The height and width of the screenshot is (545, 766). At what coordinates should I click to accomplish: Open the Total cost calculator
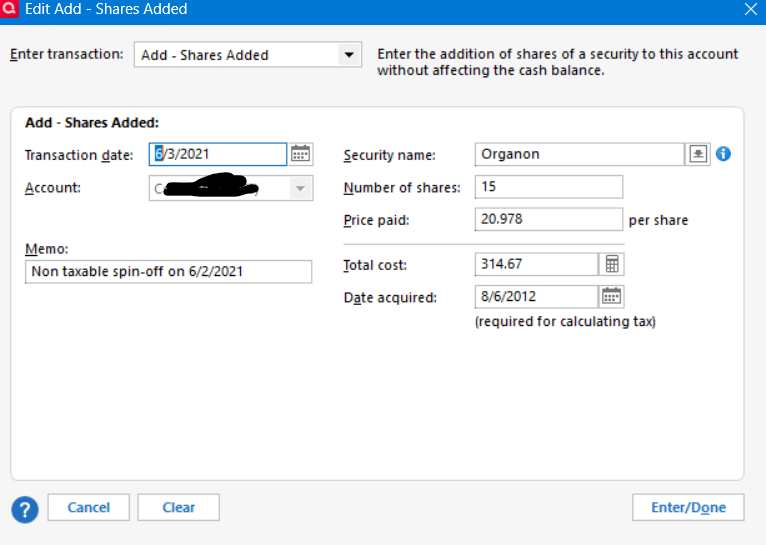click(612, 264)
